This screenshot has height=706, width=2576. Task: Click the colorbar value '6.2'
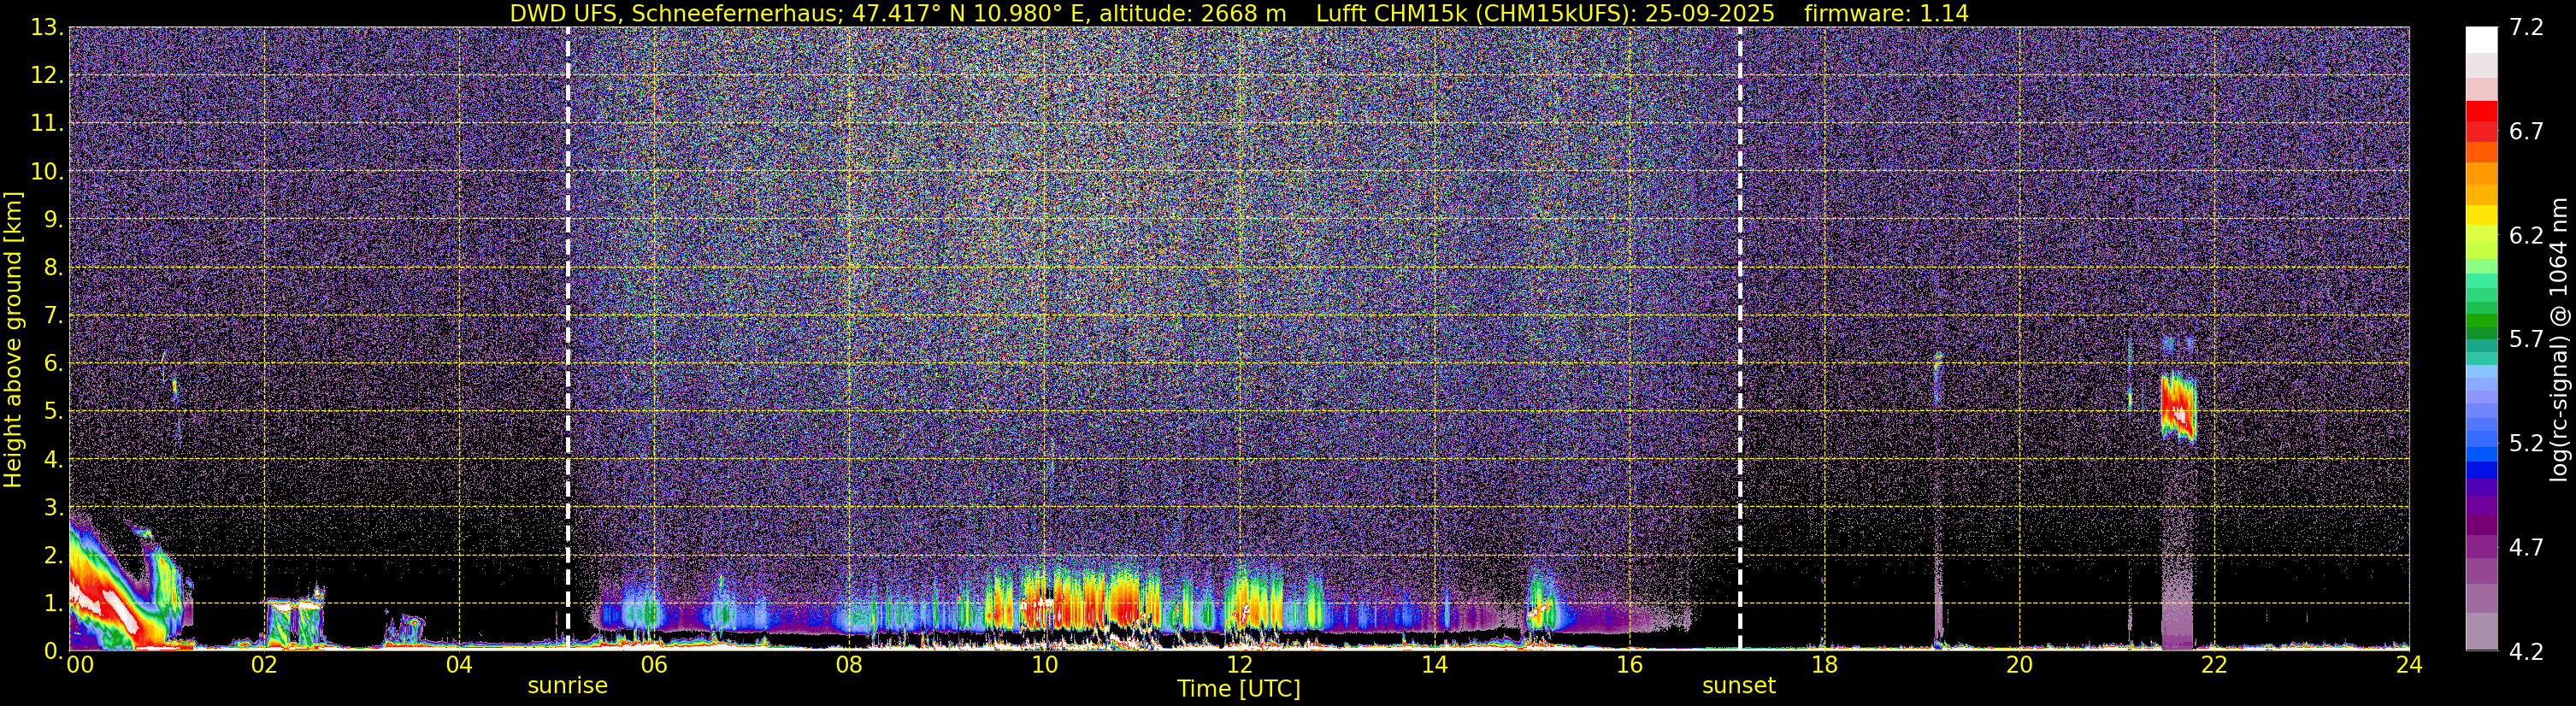coord(2526,235)
